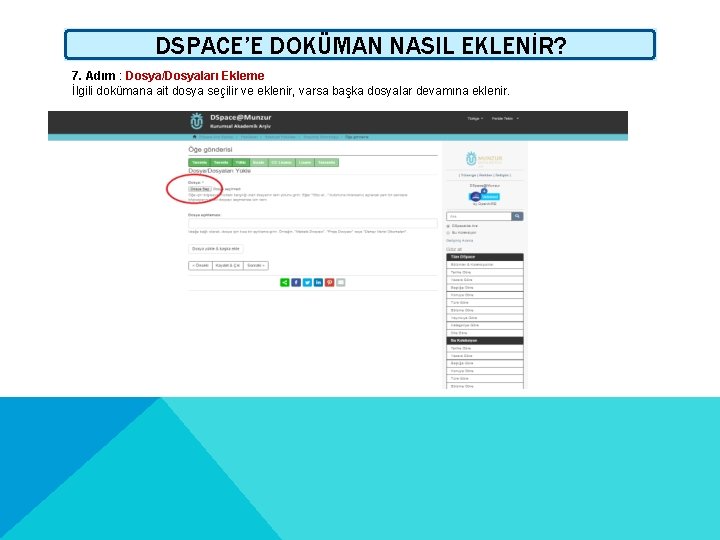Viewport: 720px width, 540px height.
Task: Browse "Konuya Göre" under Bu Koleksiyon
Action: 484,371
